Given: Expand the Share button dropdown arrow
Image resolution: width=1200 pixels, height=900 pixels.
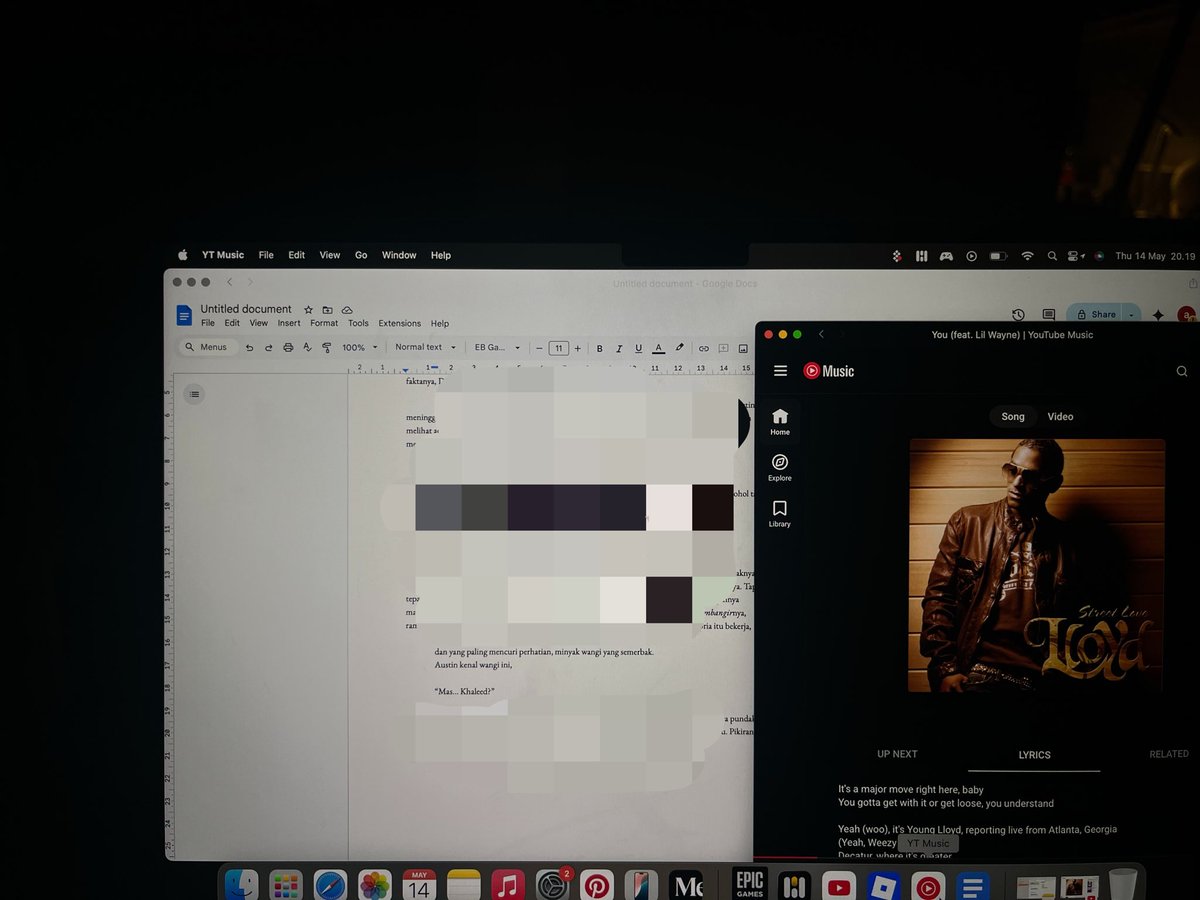Looking at the screenshot, I should pos(1131,314).
